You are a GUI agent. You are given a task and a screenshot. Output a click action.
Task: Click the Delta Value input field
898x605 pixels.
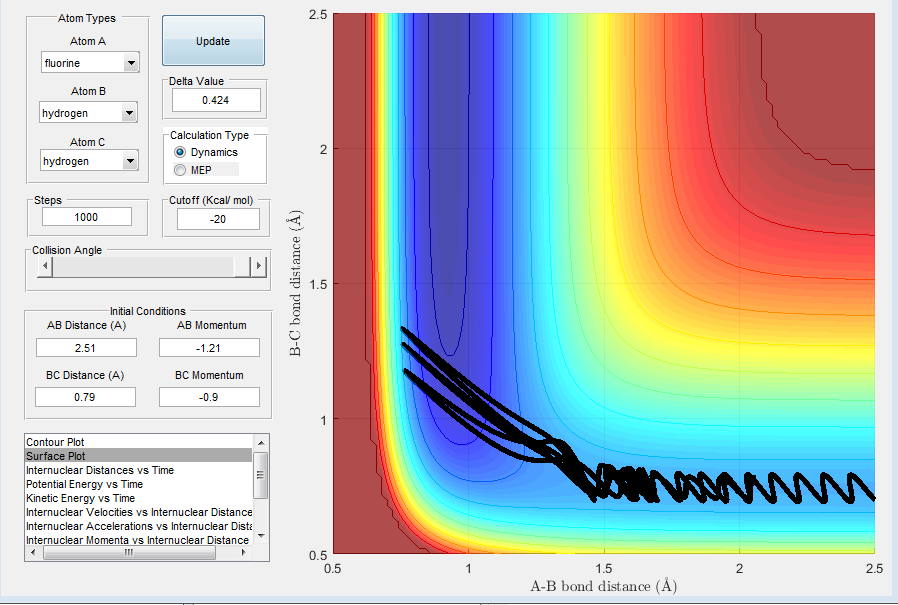[216, 100]
